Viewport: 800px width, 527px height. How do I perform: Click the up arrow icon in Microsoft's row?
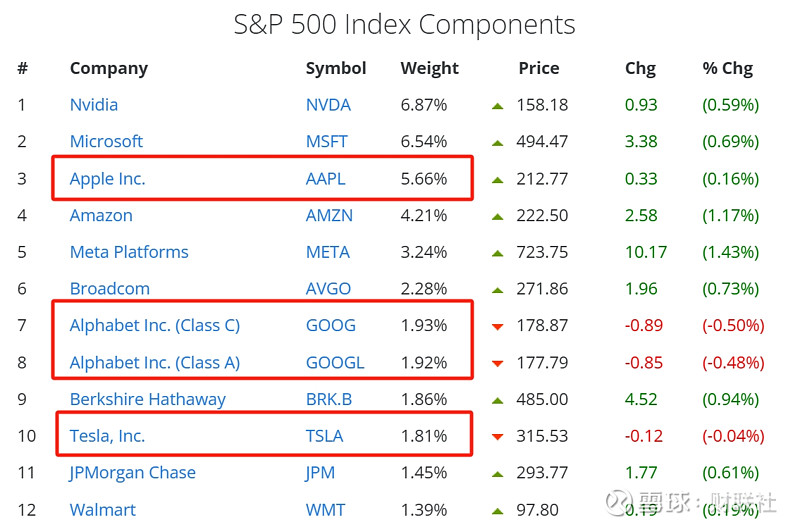click(497, 142)
